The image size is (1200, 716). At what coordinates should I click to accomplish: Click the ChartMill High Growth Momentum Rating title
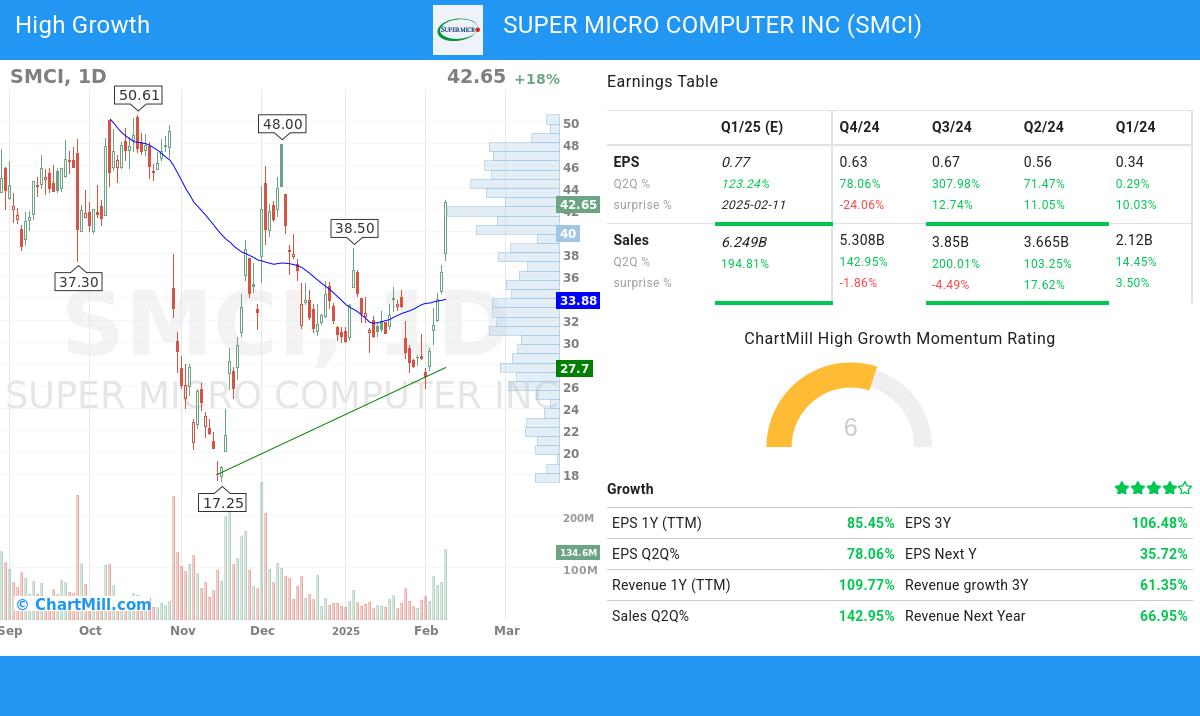coord(900,339)
